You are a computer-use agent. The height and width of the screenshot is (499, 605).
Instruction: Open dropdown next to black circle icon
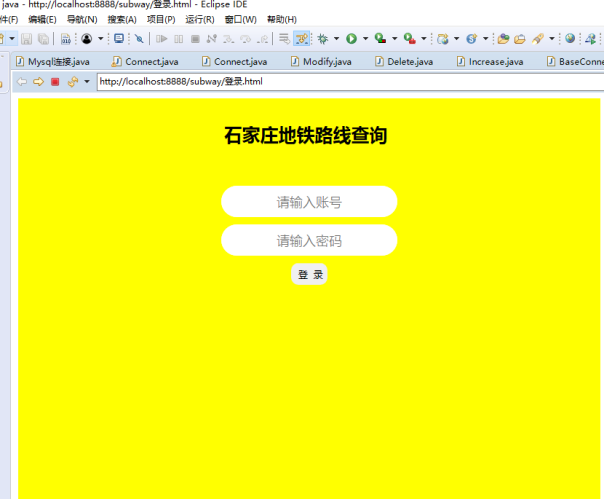pyautogui.click(x=100, y=39)
